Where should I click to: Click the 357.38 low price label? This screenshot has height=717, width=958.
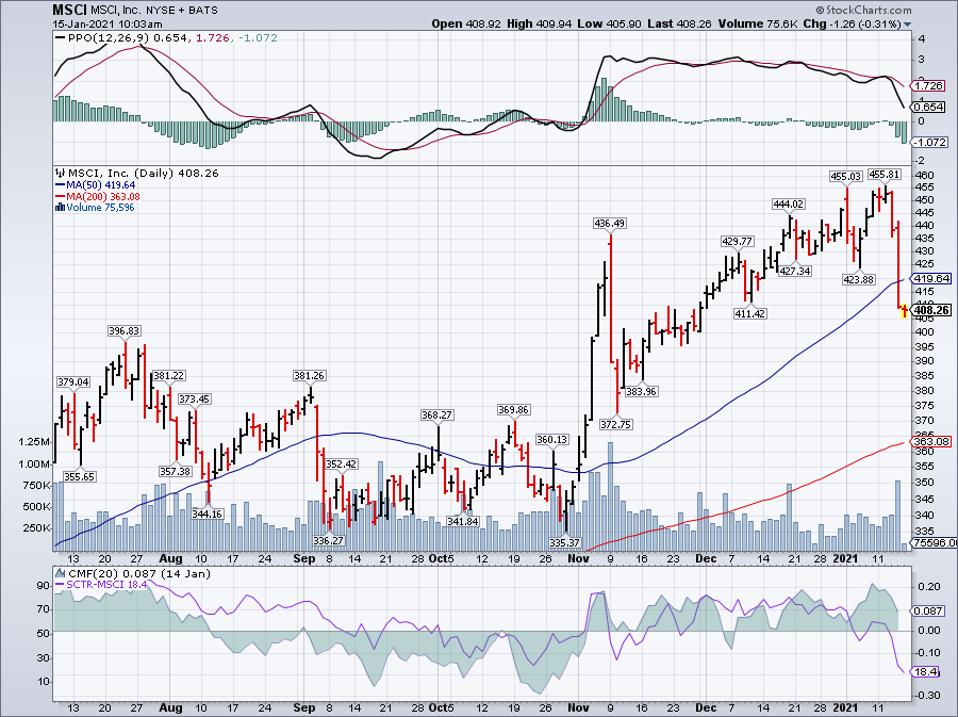175,471
